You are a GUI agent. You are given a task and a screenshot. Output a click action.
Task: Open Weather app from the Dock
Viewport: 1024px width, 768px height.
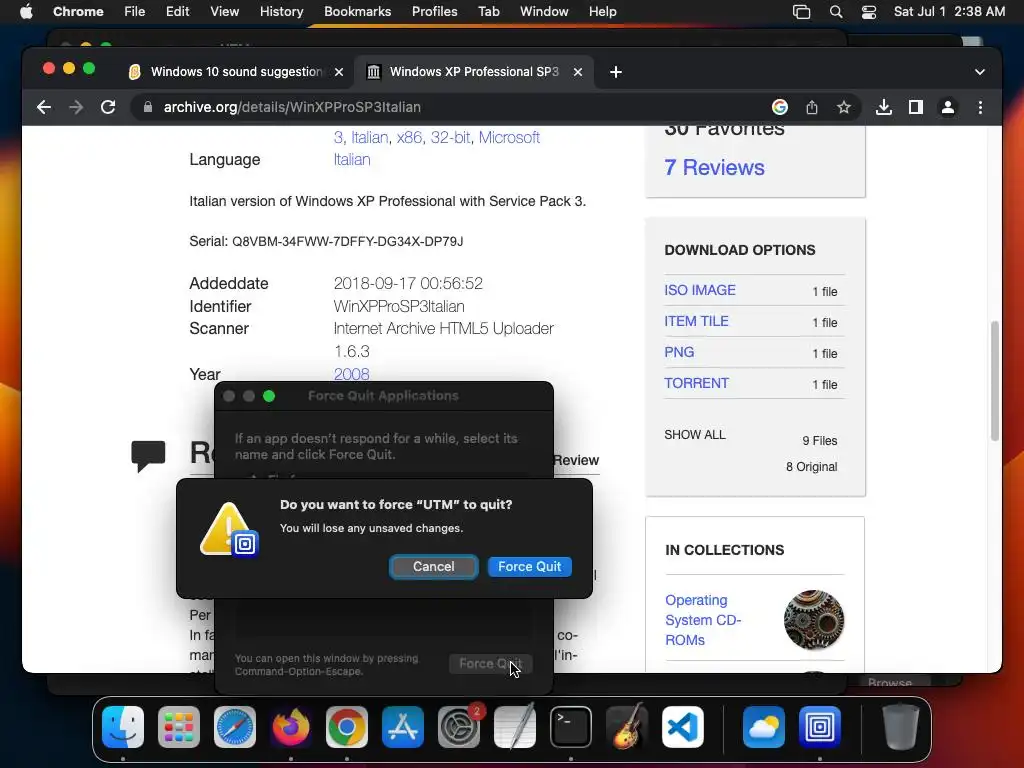point(763,727)
